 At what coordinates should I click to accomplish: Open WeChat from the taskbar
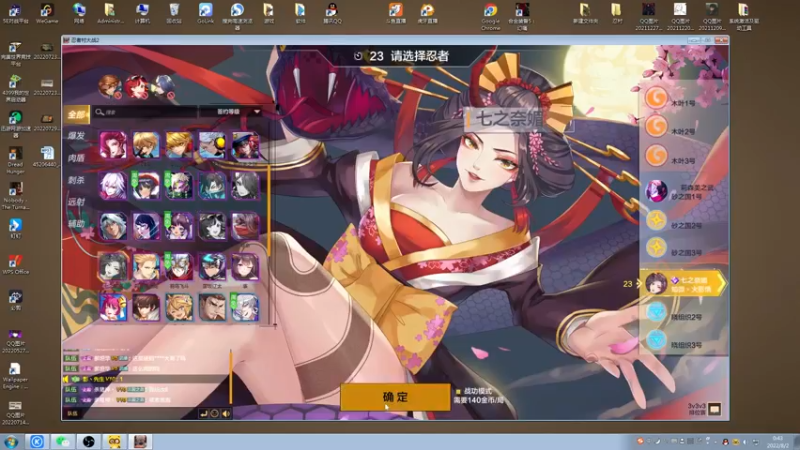click(63, 441)
